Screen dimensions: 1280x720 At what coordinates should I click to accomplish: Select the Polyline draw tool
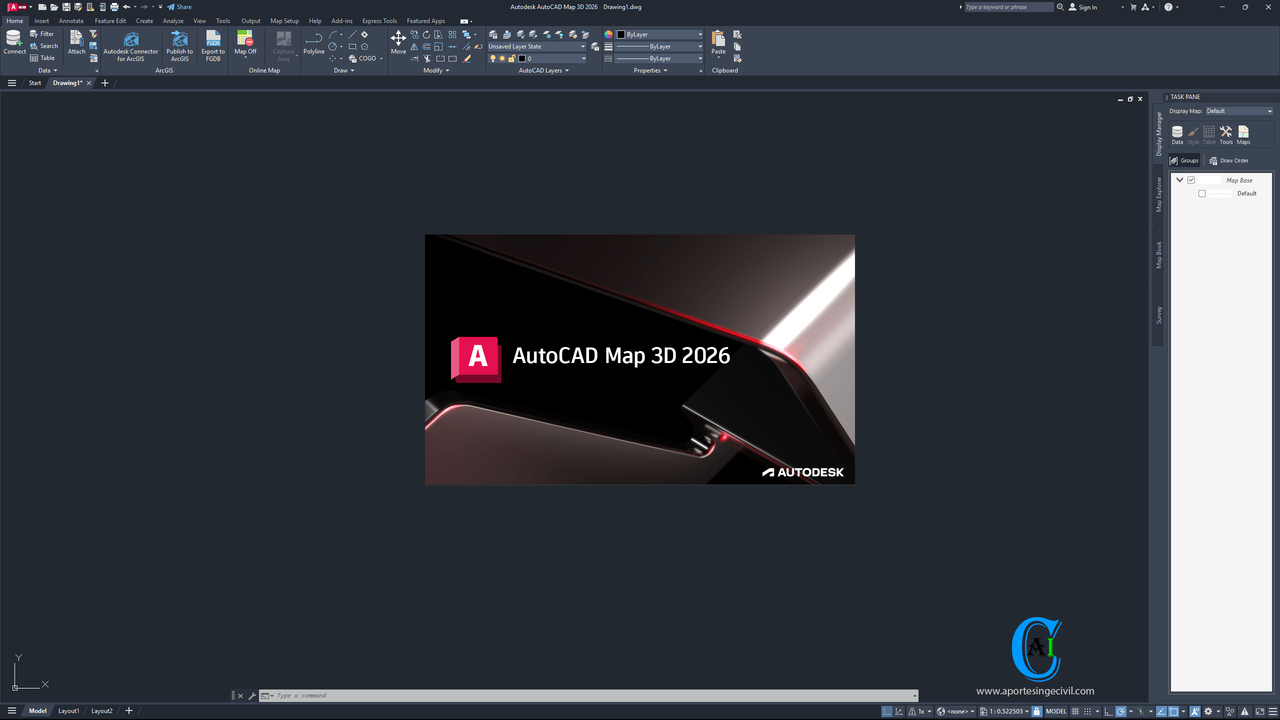click(314, 42)
